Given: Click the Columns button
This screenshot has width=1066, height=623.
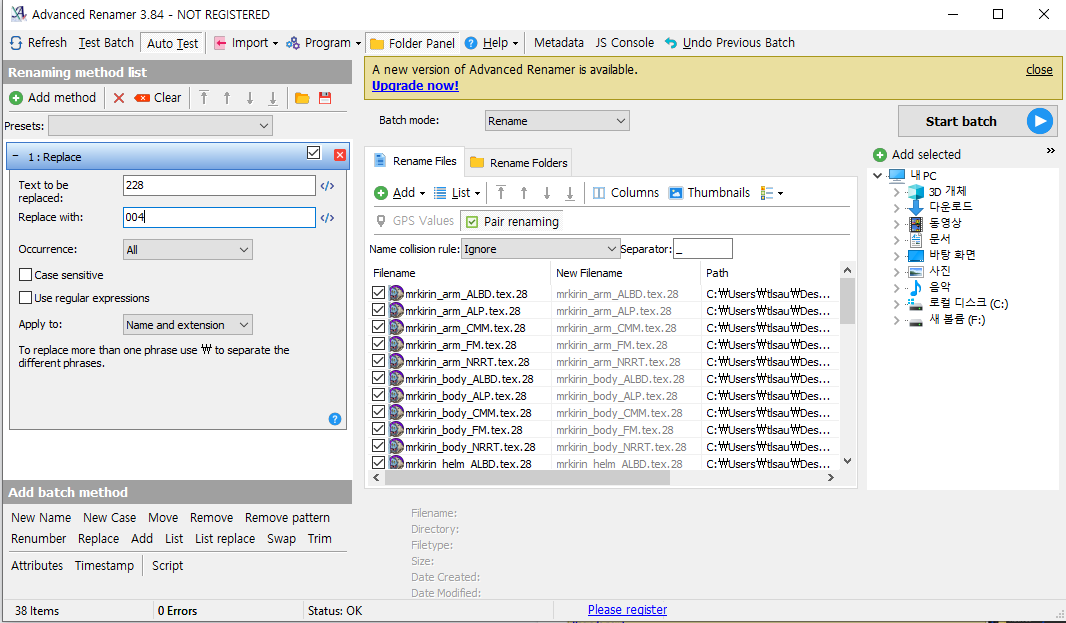Looking at the screenshot, I should click(625, 193).
